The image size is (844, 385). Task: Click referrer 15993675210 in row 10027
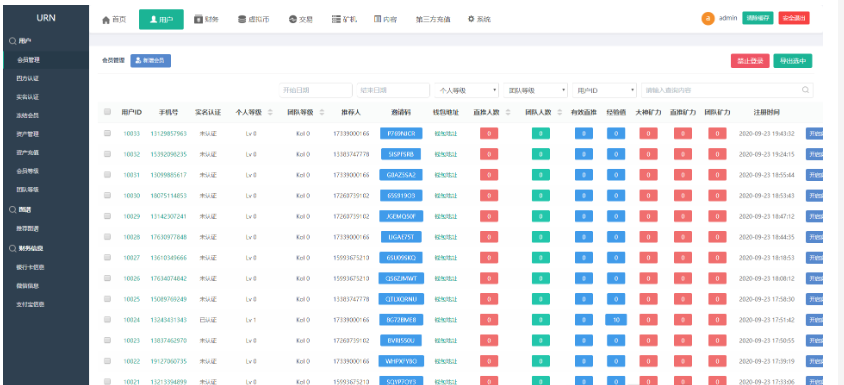(350, 258)
